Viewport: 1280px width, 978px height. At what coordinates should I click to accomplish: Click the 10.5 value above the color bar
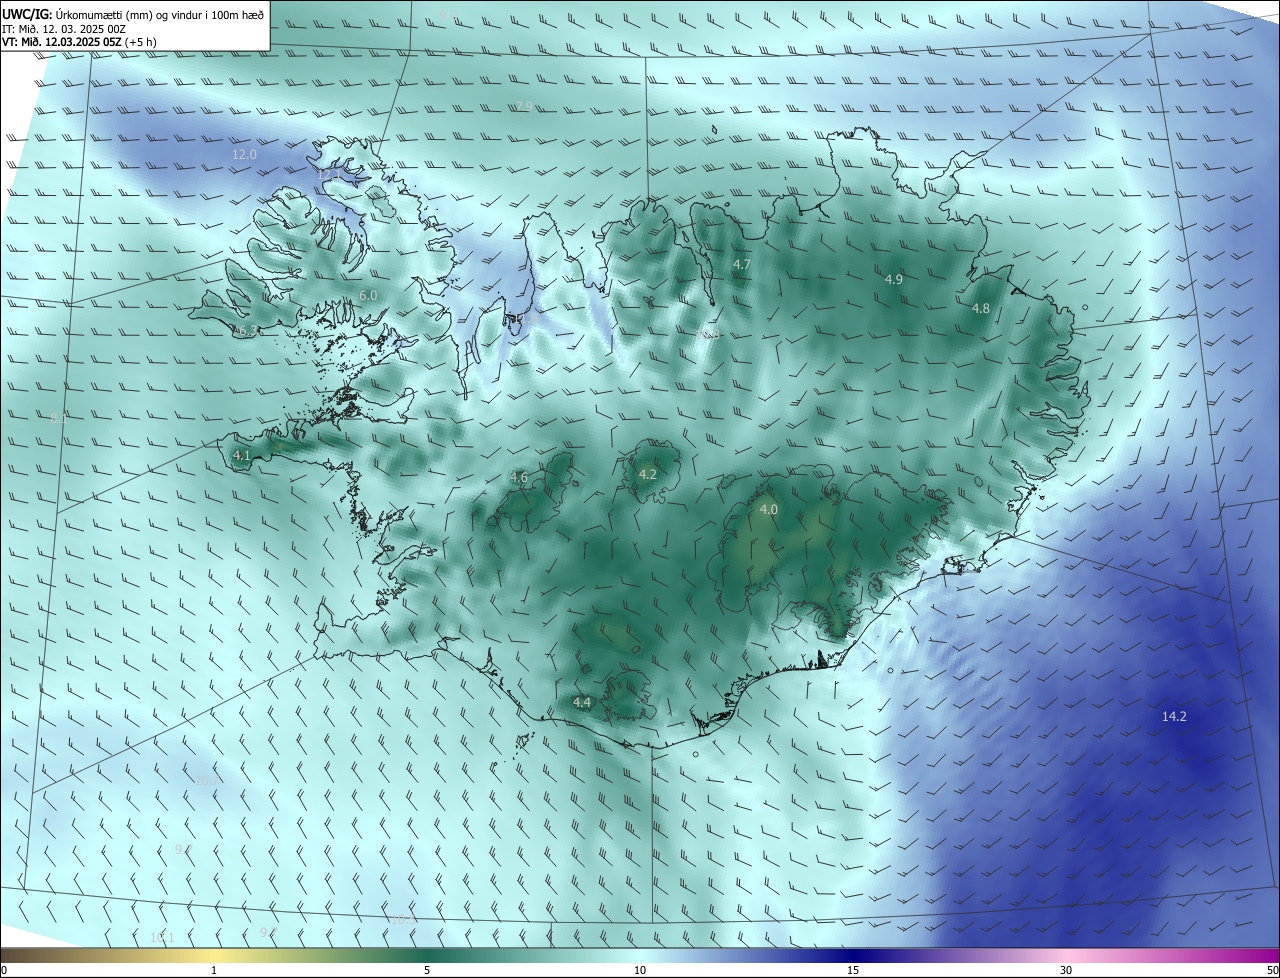[403, 919]
